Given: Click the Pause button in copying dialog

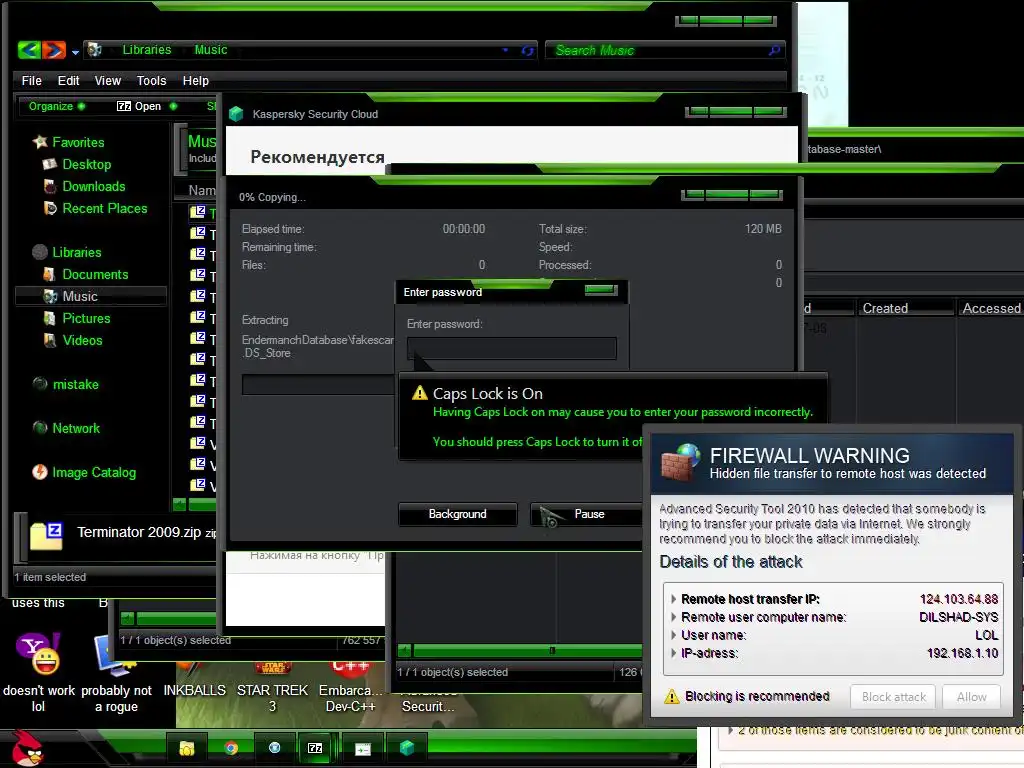Looking at the screenshot, I should tap(586, 514).
